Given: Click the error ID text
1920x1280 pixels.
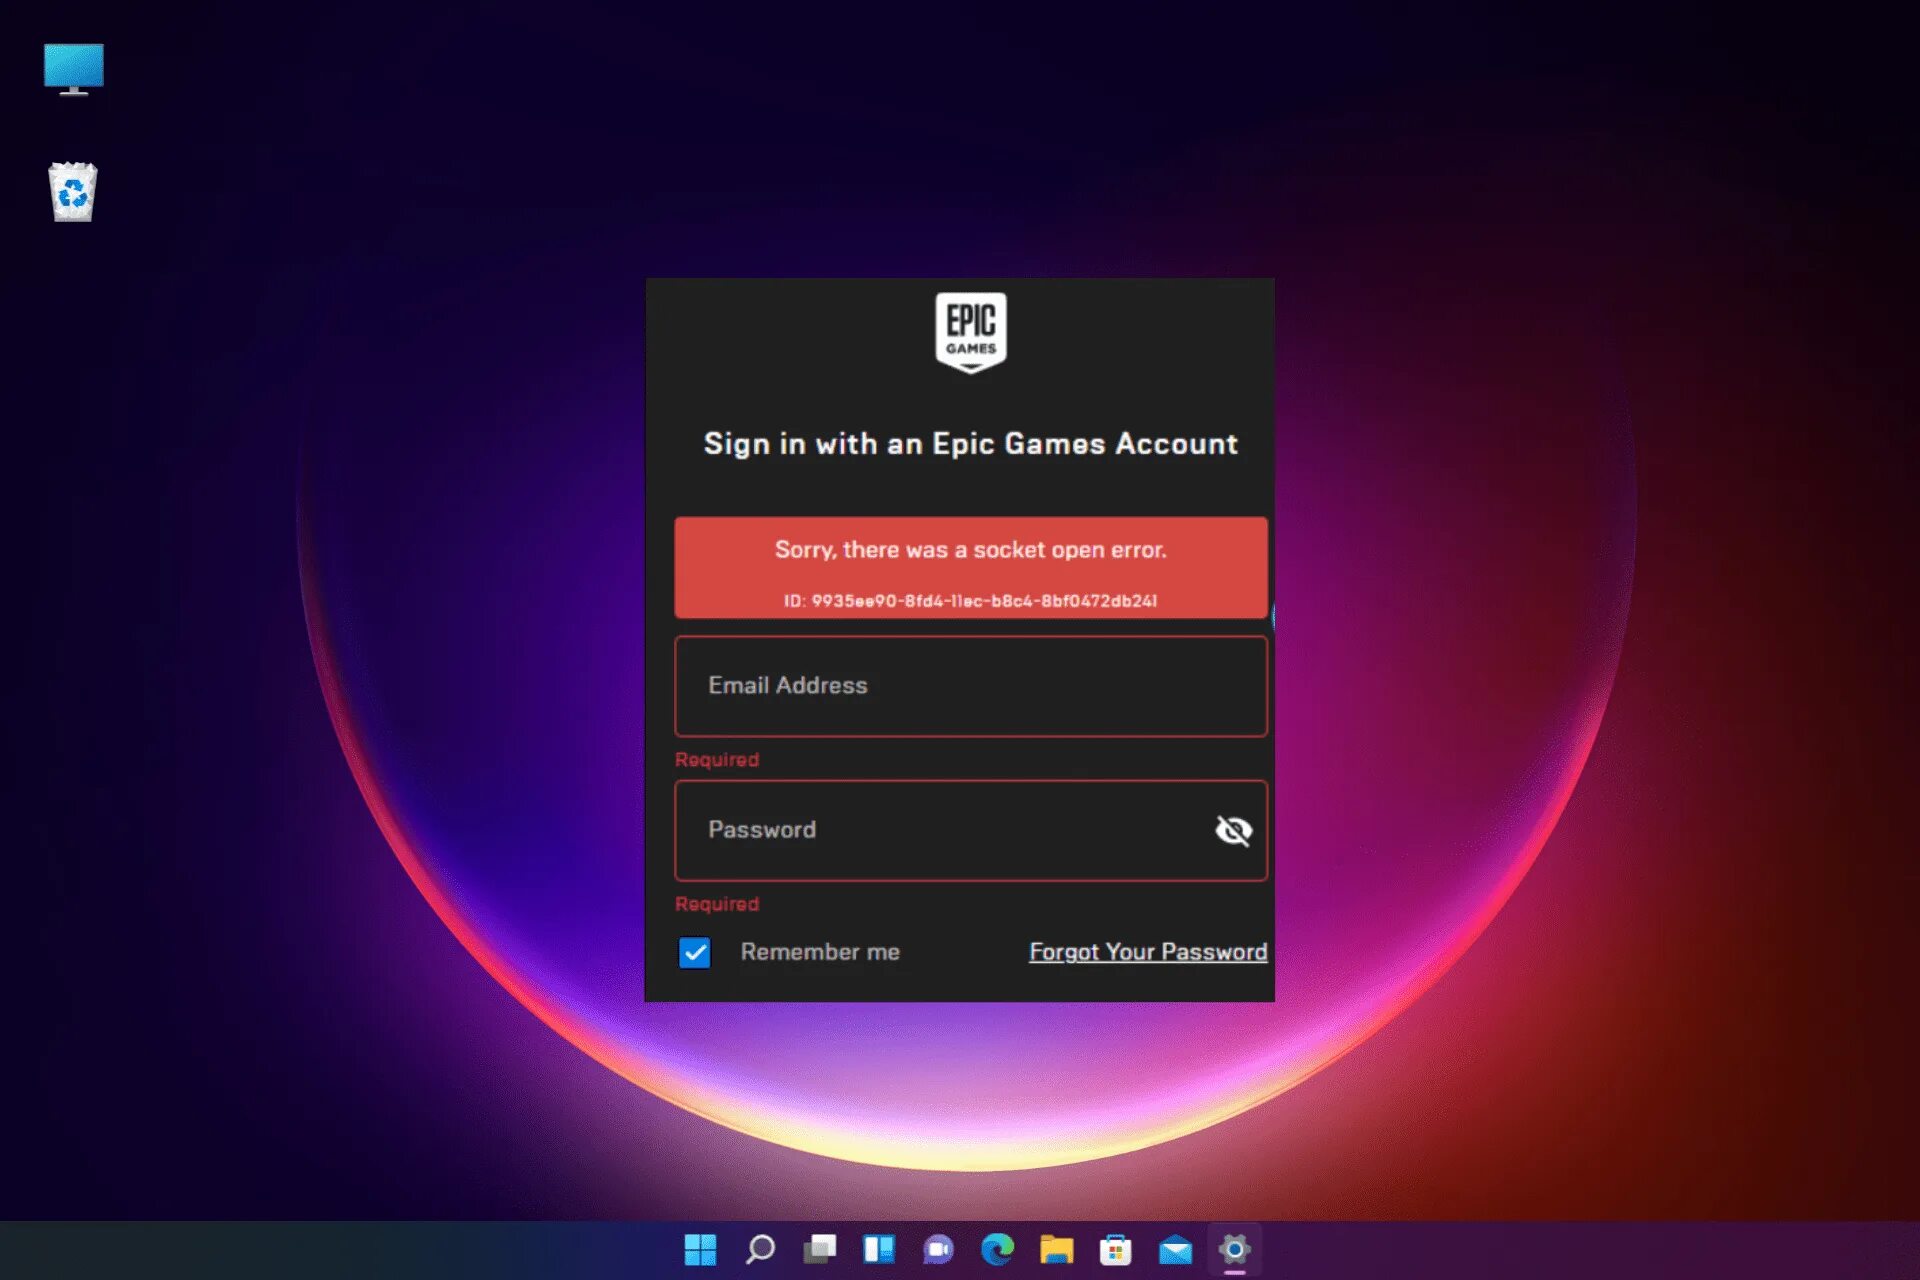Looking at the screenshot, I should point(970,601).
